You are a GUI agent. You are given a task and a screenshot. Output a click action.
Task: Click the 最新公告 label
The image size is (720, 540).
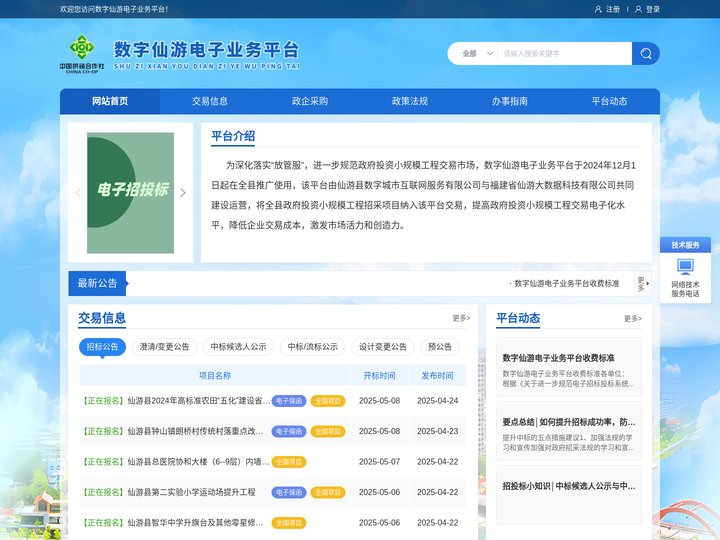97,283
